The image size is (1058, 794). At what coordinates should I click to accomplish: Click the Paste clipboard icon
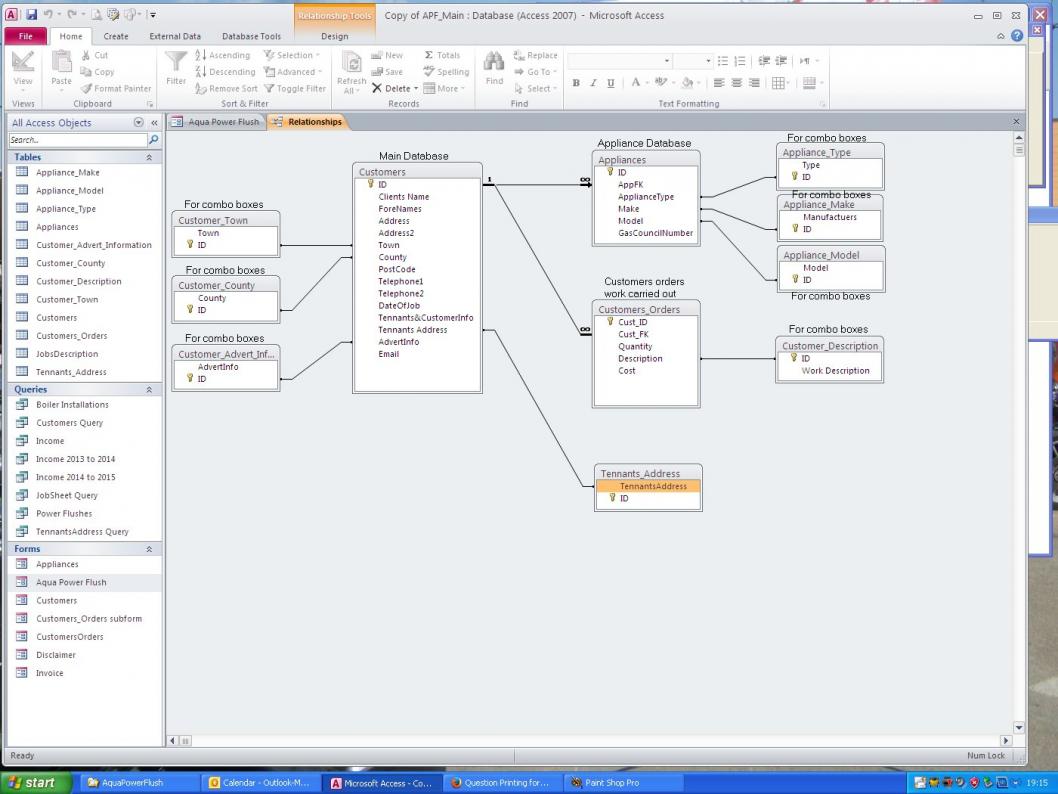tap(61, 62)
